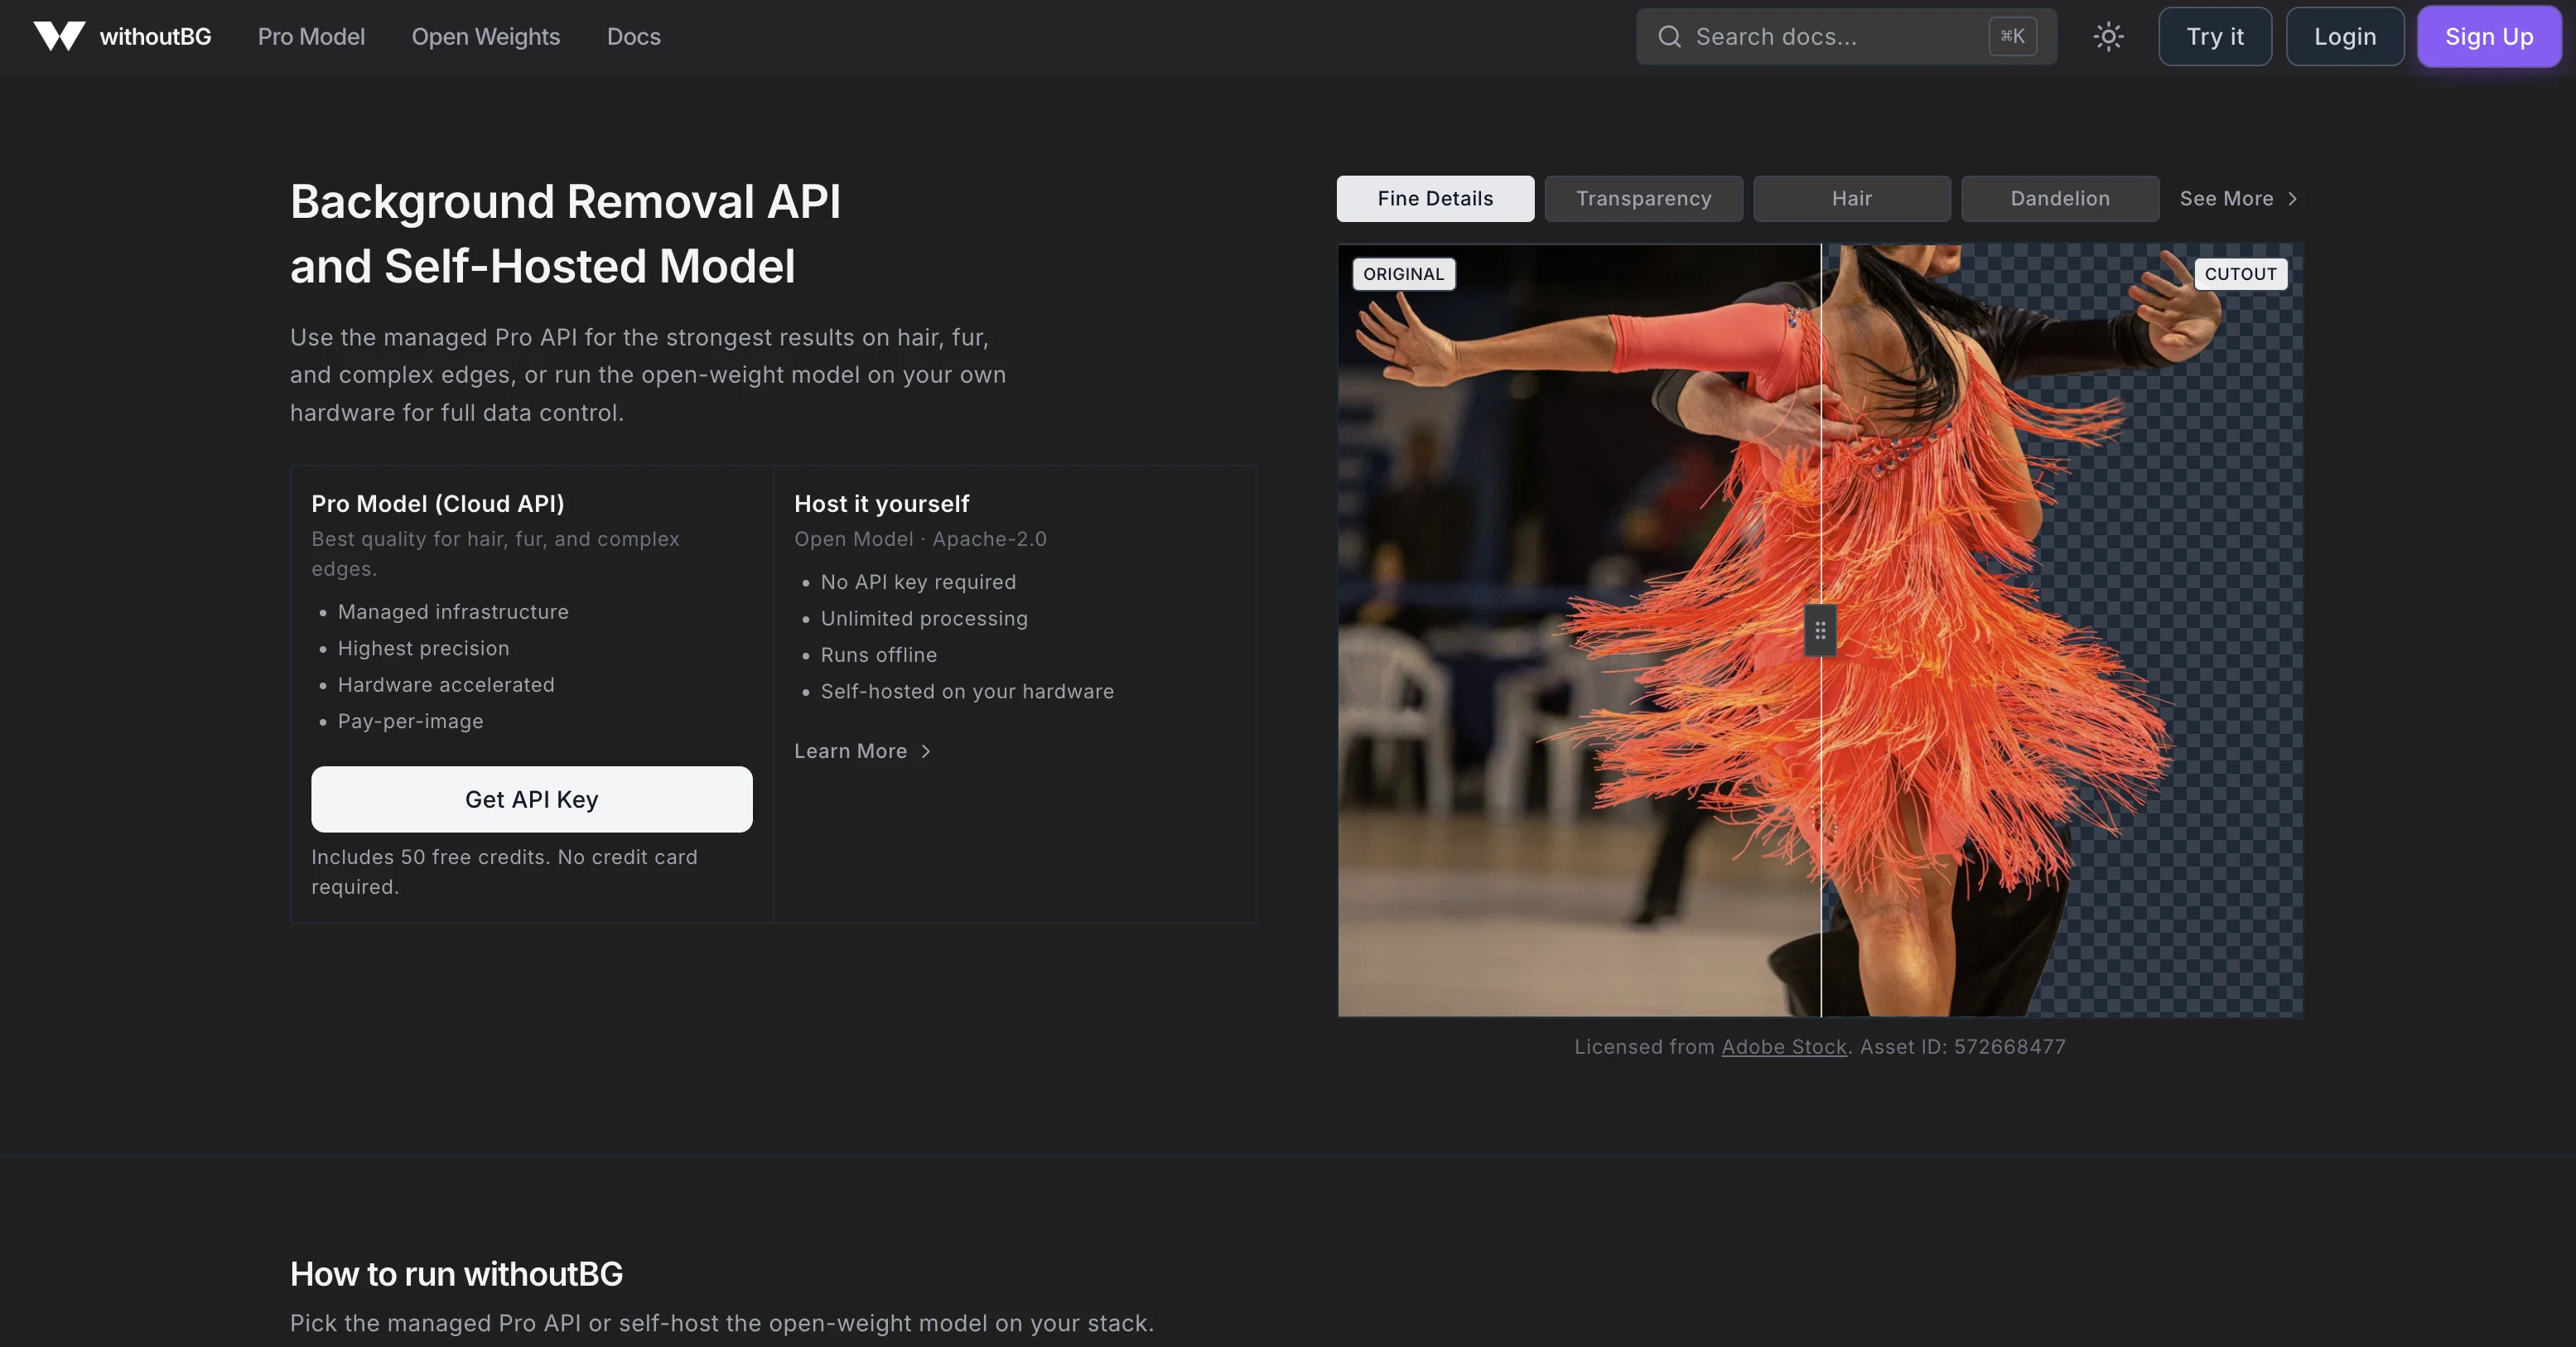Focus the Search docs input field

[1846, 37]
